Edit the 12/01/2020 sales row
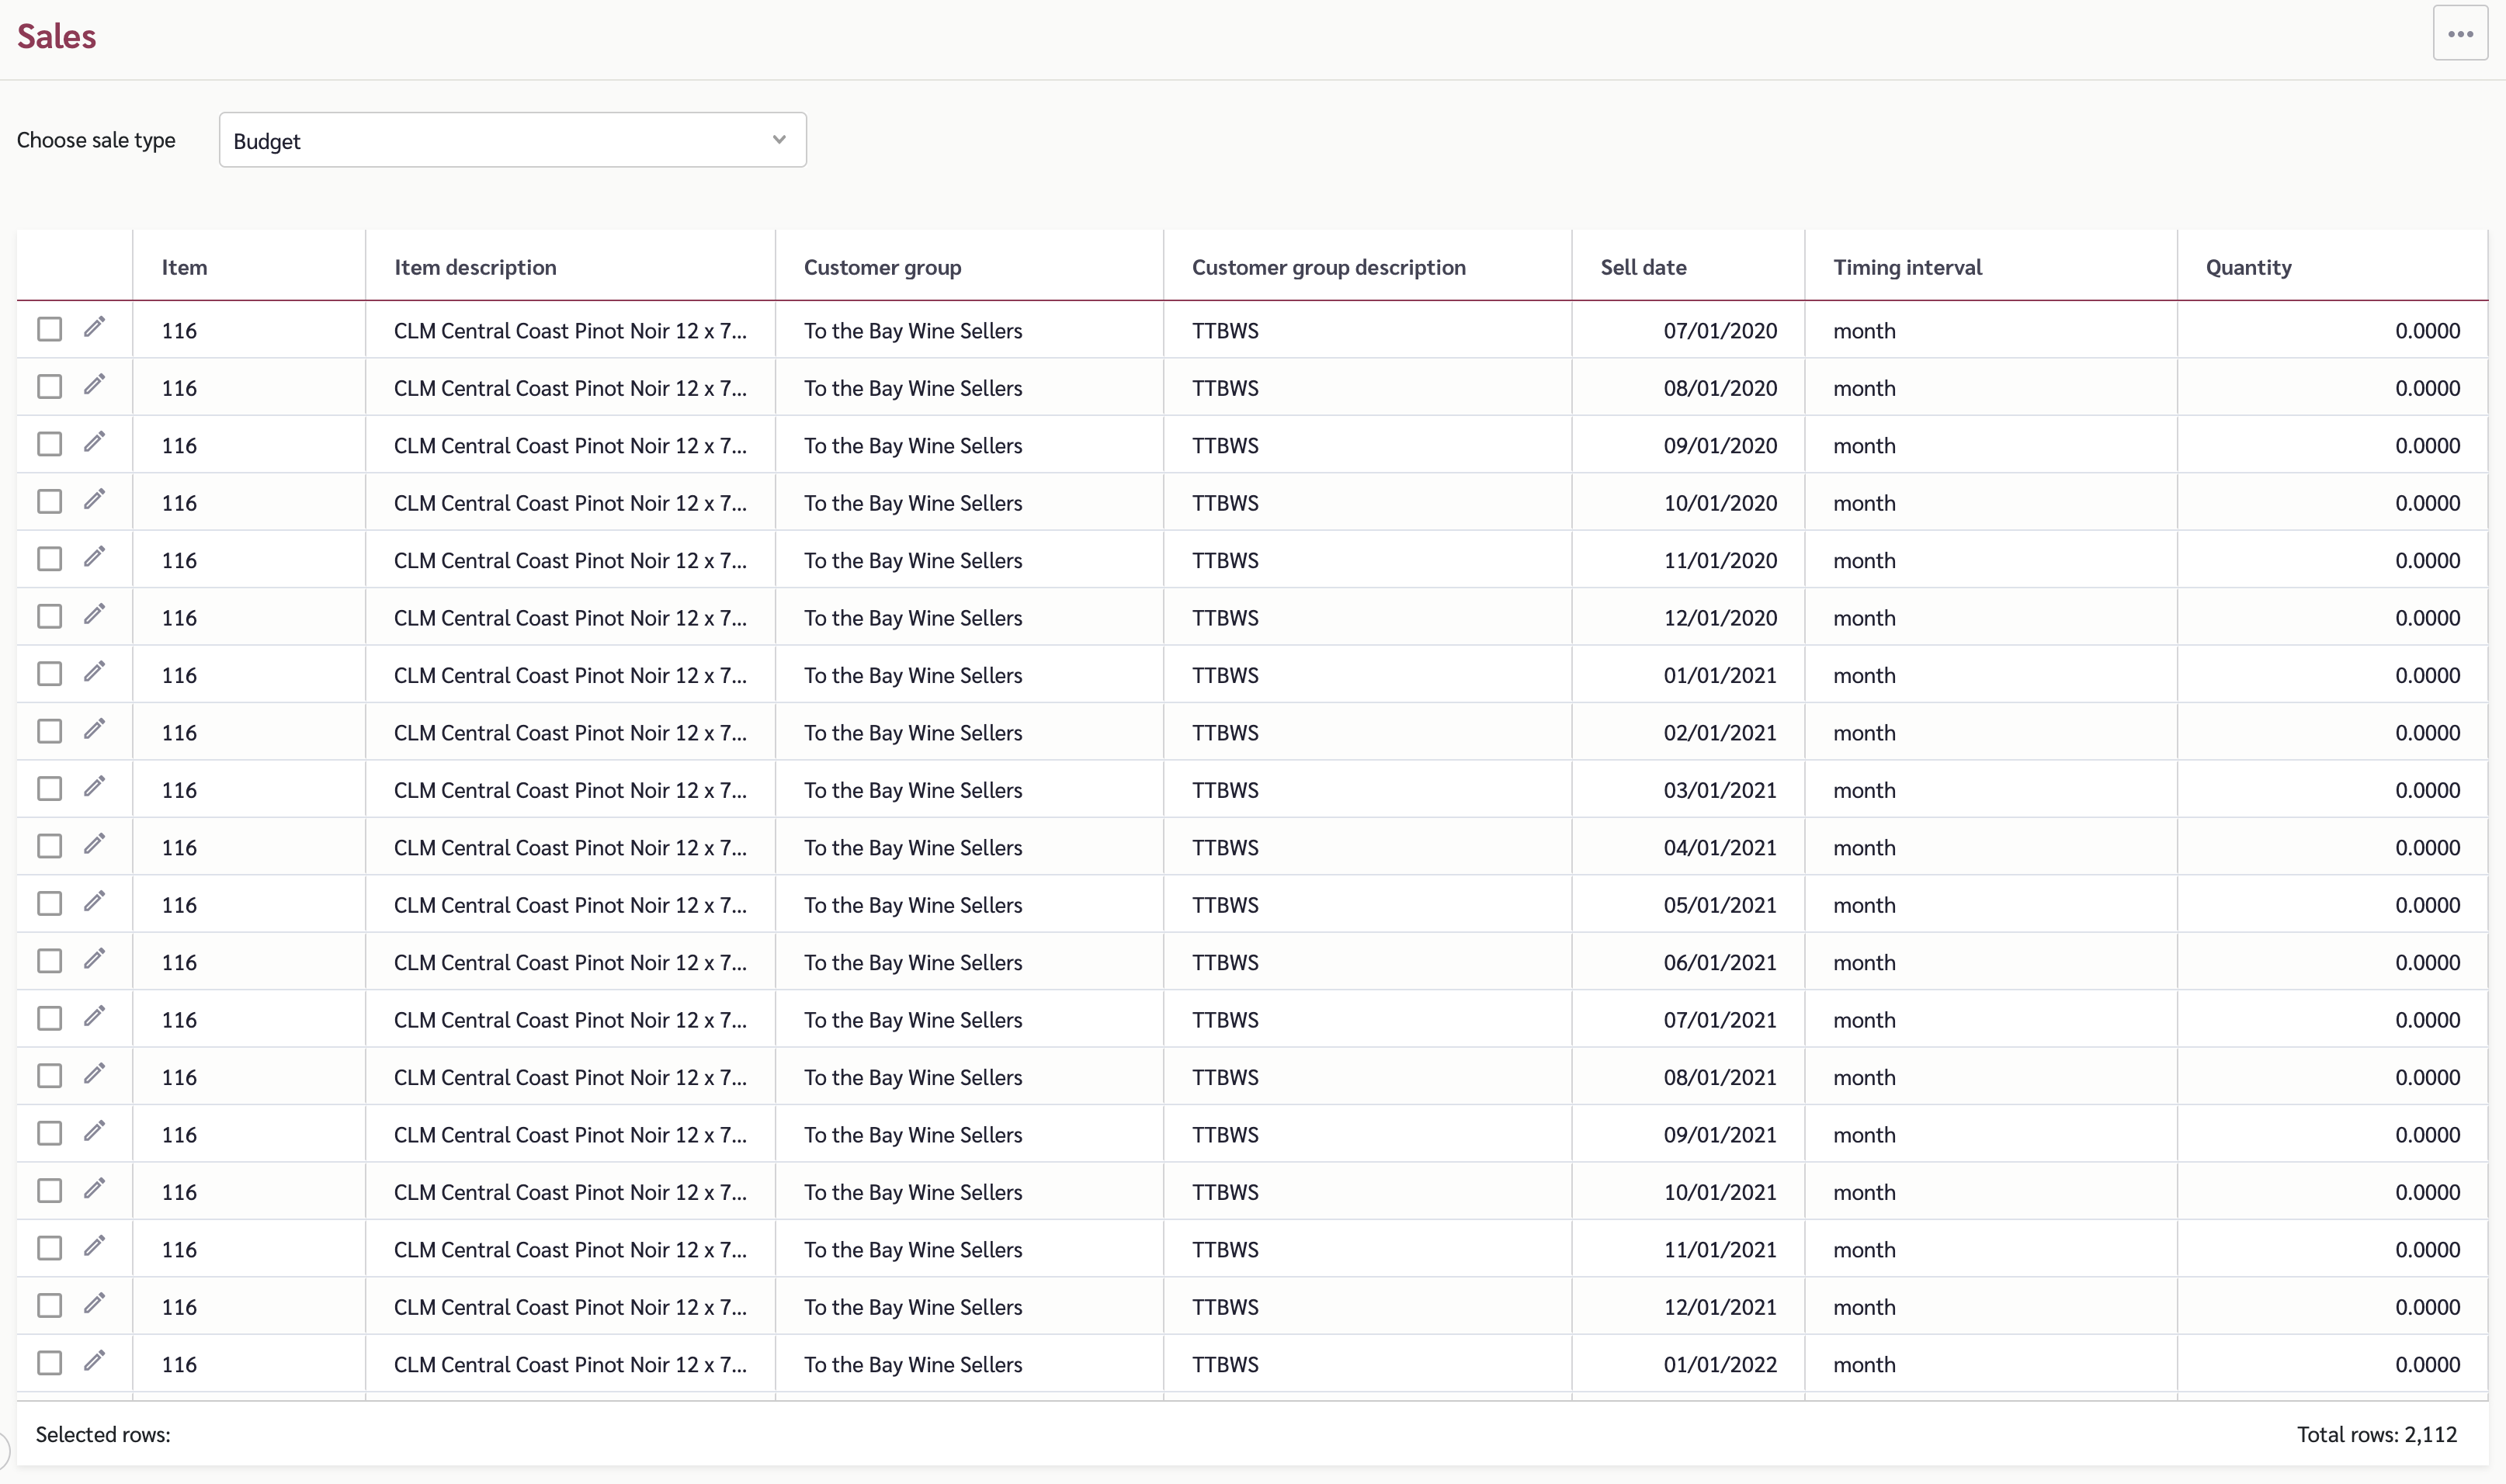The image size is (2506, 1484). tap(94, 615)
